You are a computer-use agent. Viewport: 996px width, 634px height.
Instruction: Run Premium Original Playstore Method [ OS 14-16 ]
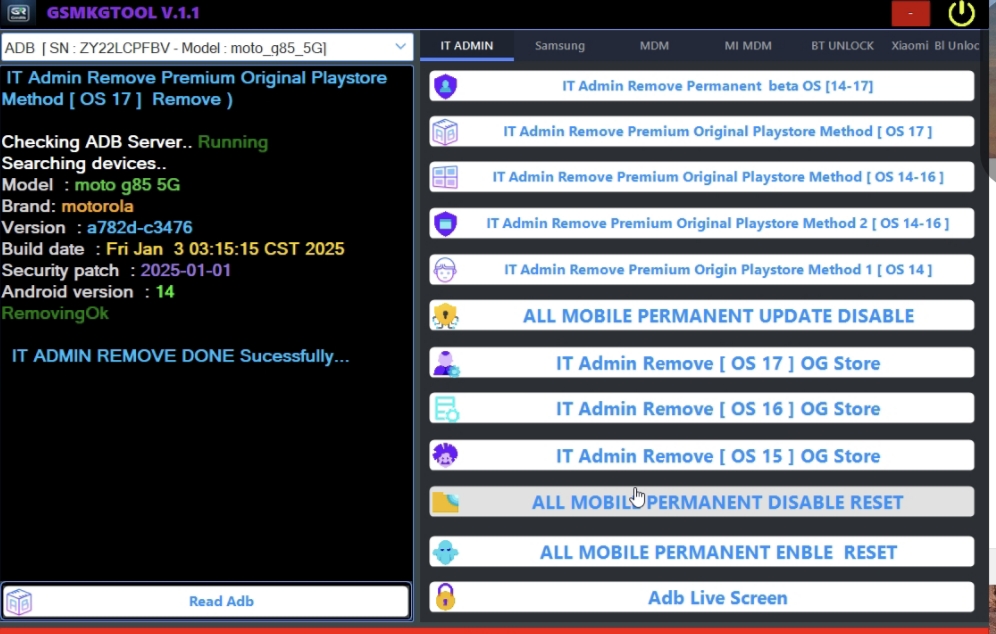point(701,177)
